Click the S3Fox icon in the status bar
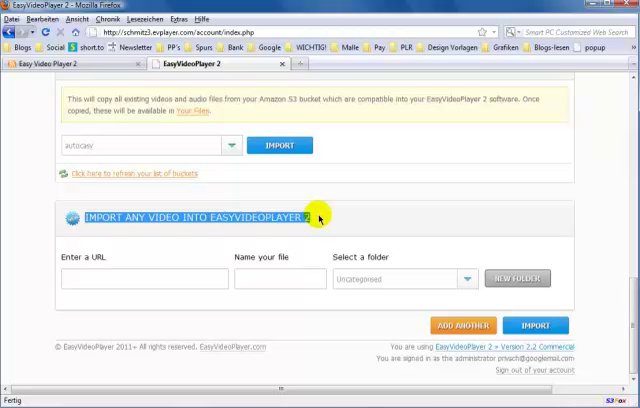640x408 pixels. click(616, 400)
